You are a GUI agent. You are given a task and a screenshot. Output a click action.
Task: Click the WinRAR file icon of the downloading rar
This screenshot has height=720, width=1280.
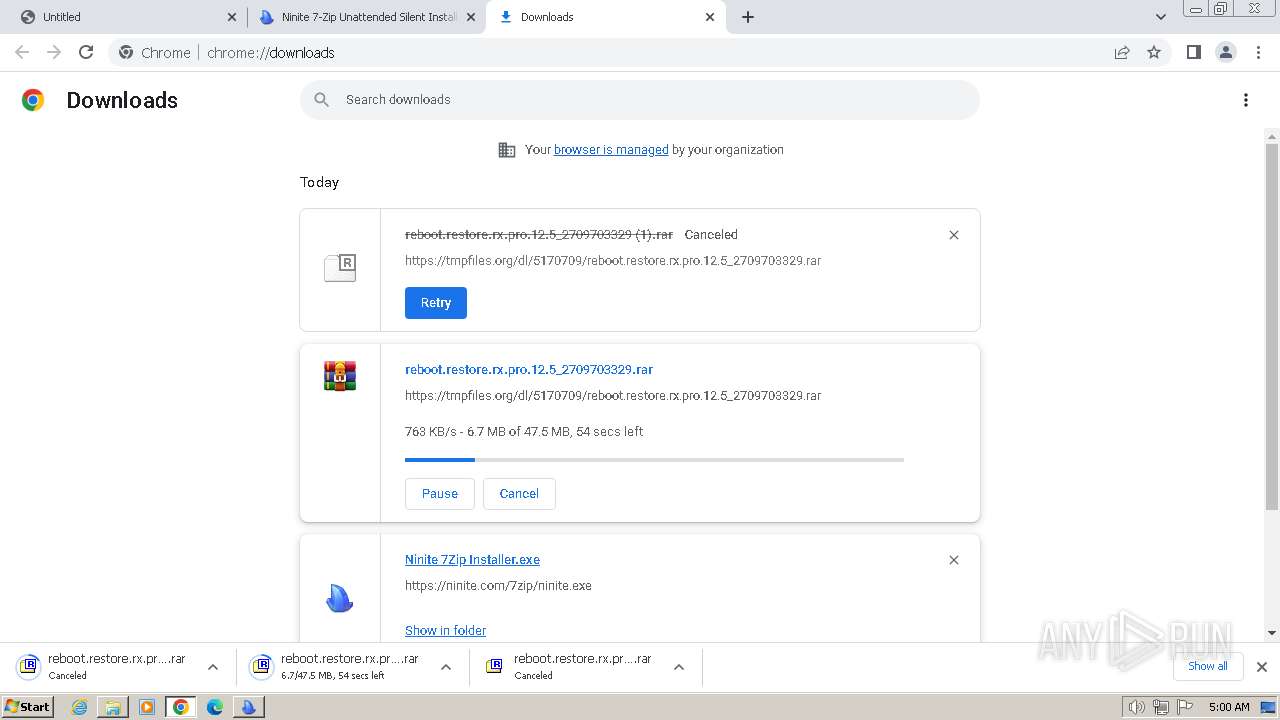tap(340, 376)
